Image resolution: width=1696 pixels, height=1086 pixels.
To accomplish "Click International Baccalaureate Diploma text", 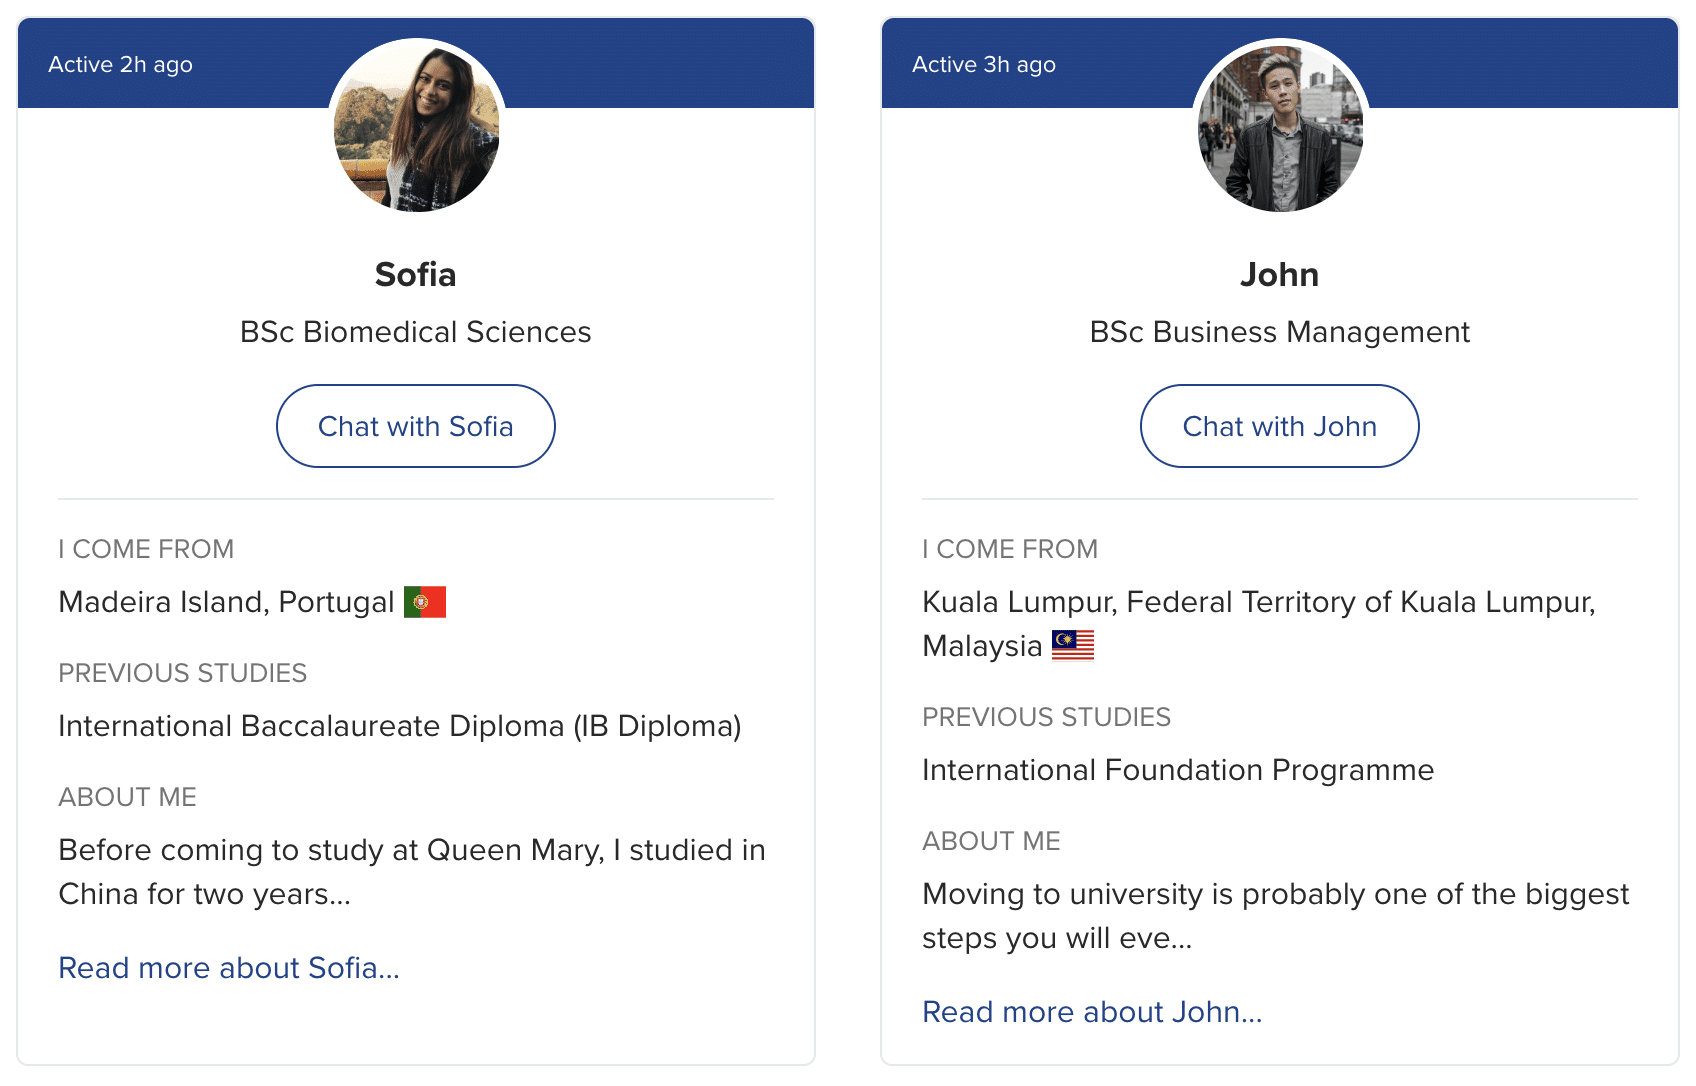I will click(400, 726).
